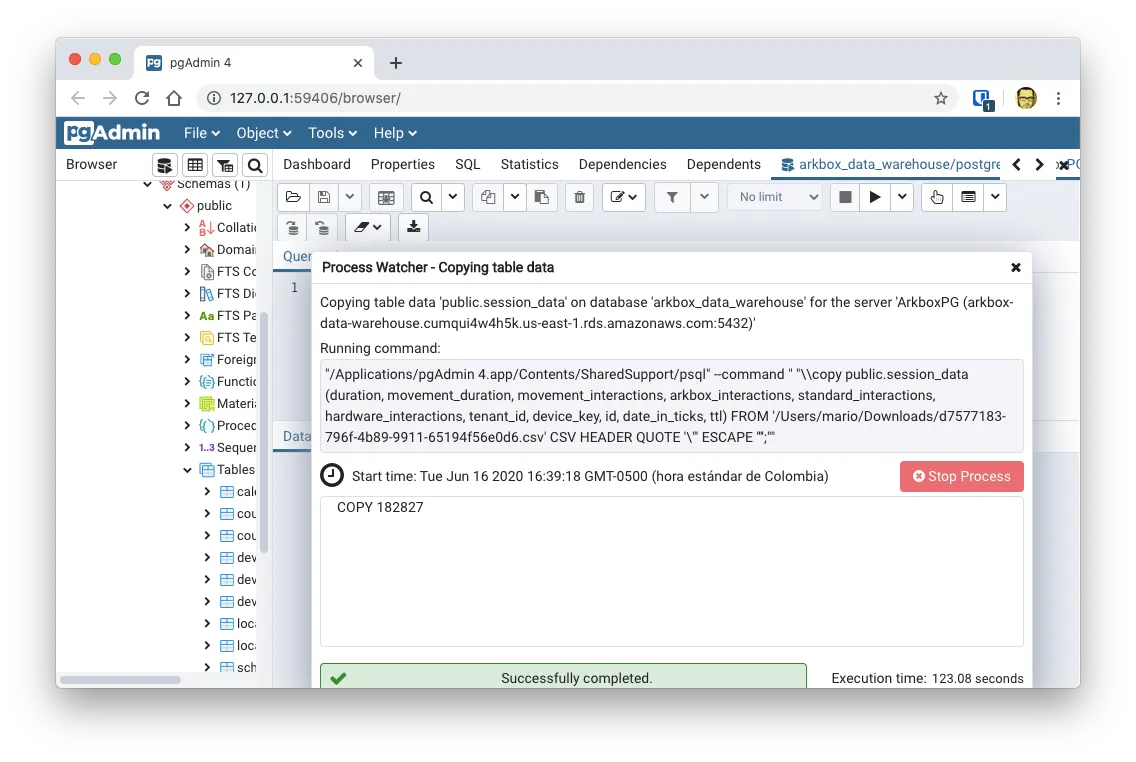Switch to the Dashboard tab
Viewport: 1136px width, 762px height.
coord(317,164)
